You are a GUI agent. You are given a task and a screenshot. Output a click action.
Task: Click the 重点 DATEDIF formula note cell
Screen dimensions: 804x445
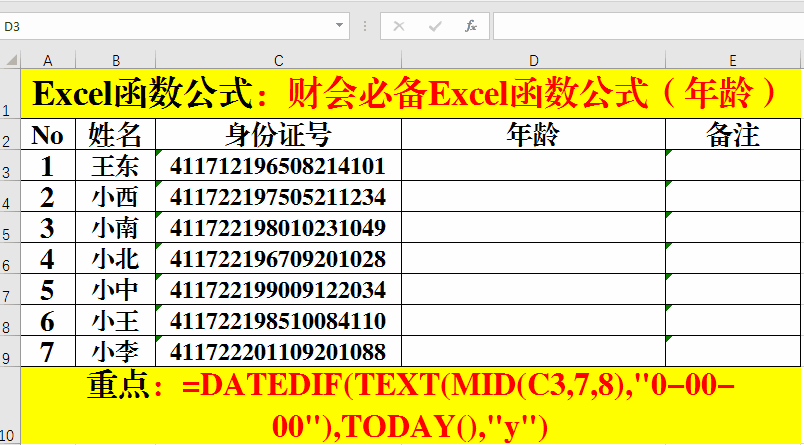410,406
